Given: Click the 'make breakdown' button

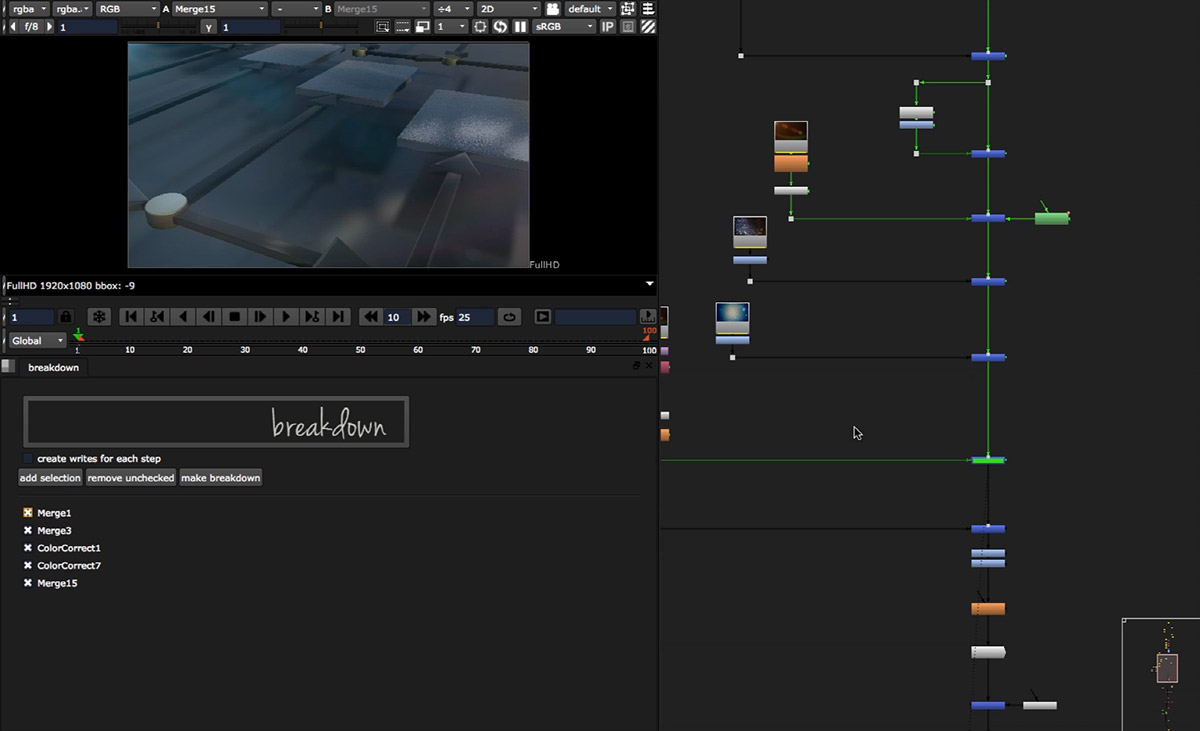Looking at the screenshot, I should pos(220,478).
